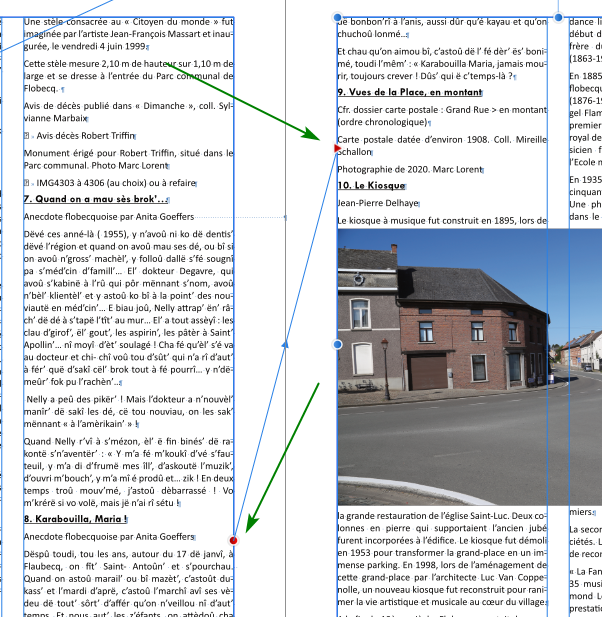
Task: Select the top handle with the rotation line
Action: 558,17
